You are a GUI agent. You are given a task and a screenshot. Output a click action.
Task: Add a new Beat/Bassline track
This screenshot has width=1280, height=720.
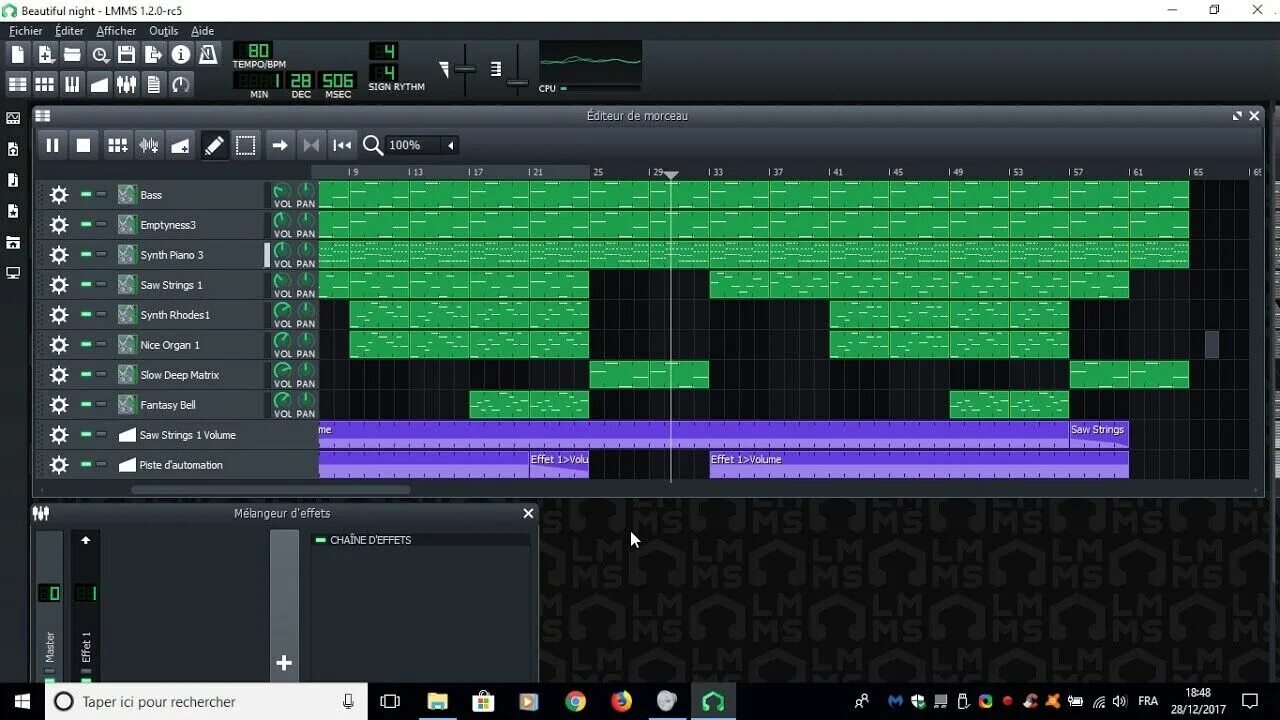(117, 145)
